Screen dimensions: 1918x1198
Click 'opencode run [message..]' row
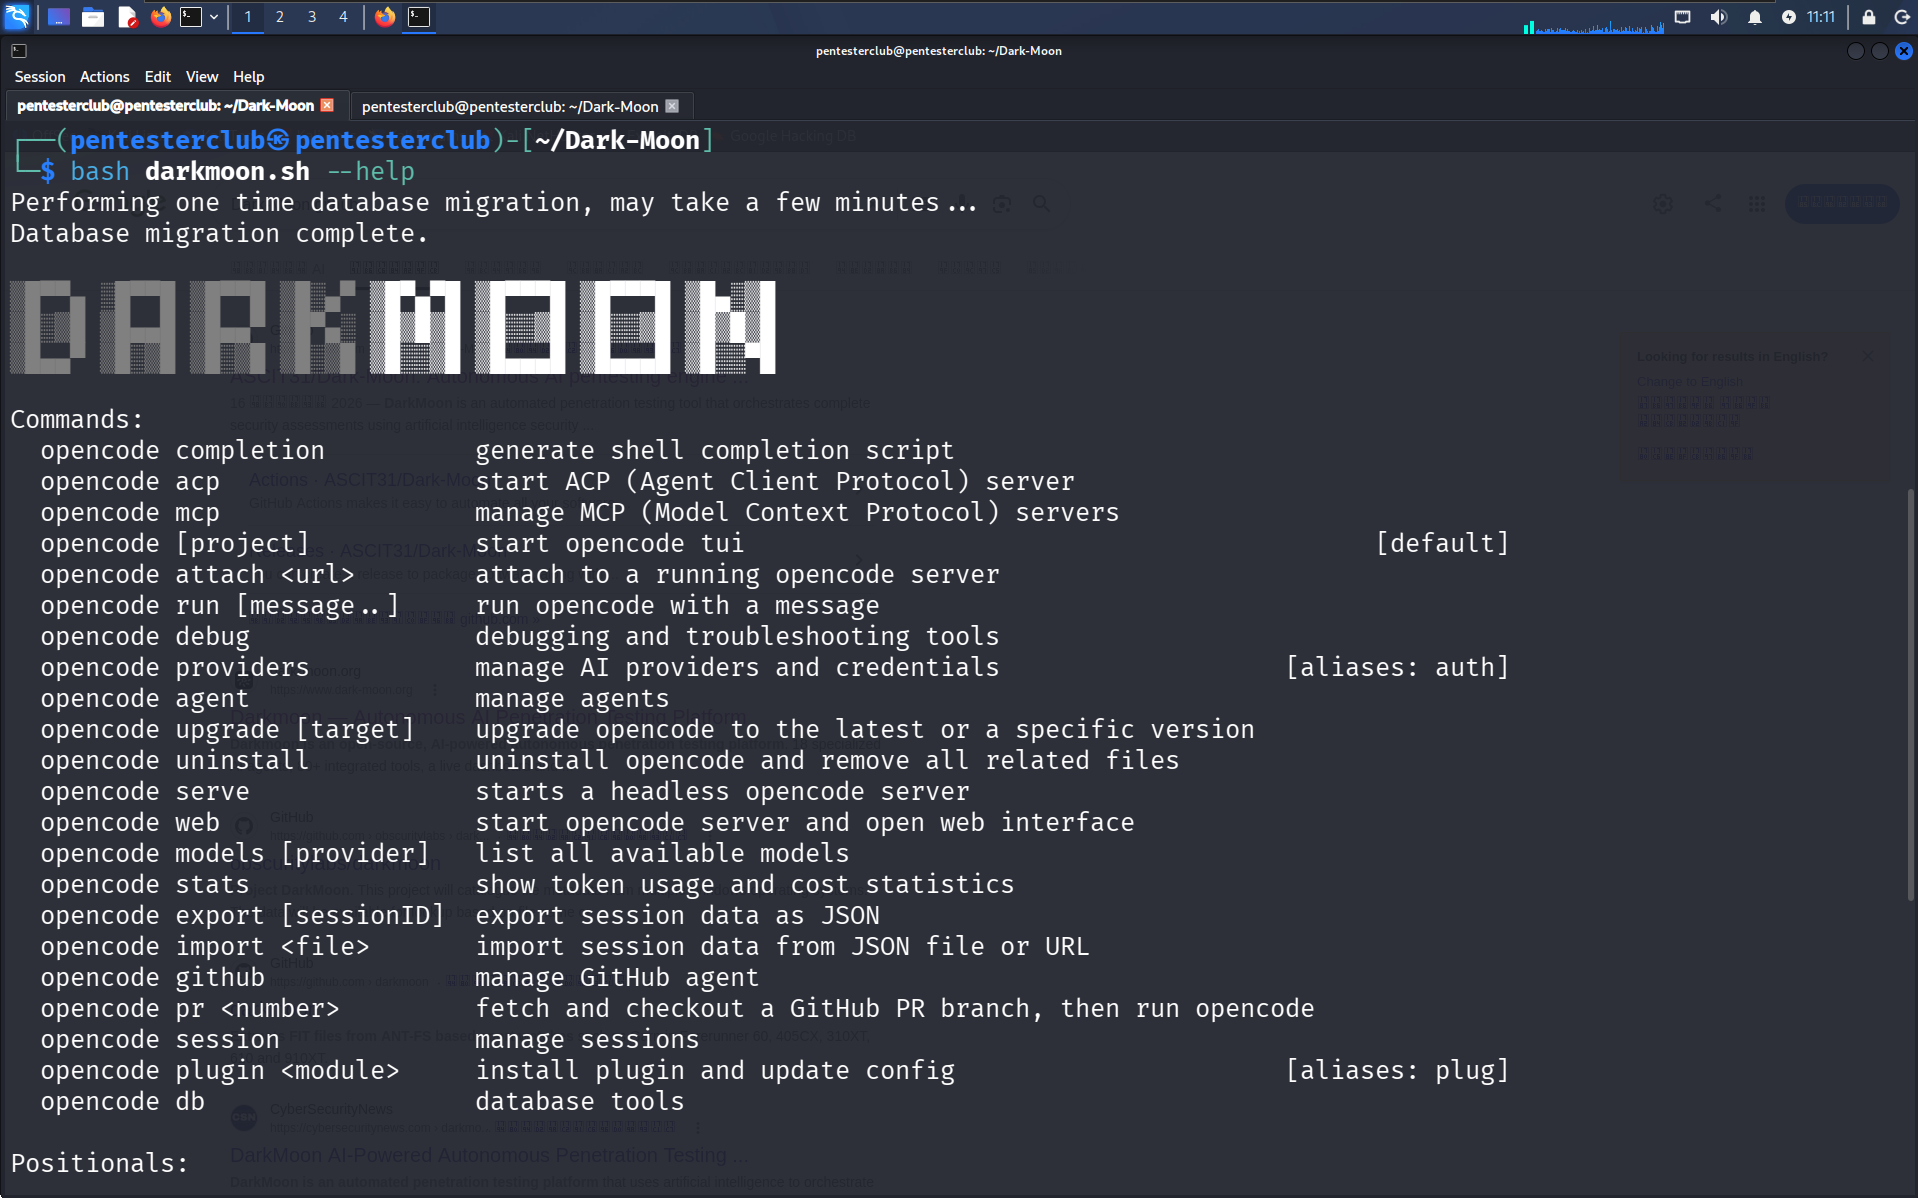[460, 605]
